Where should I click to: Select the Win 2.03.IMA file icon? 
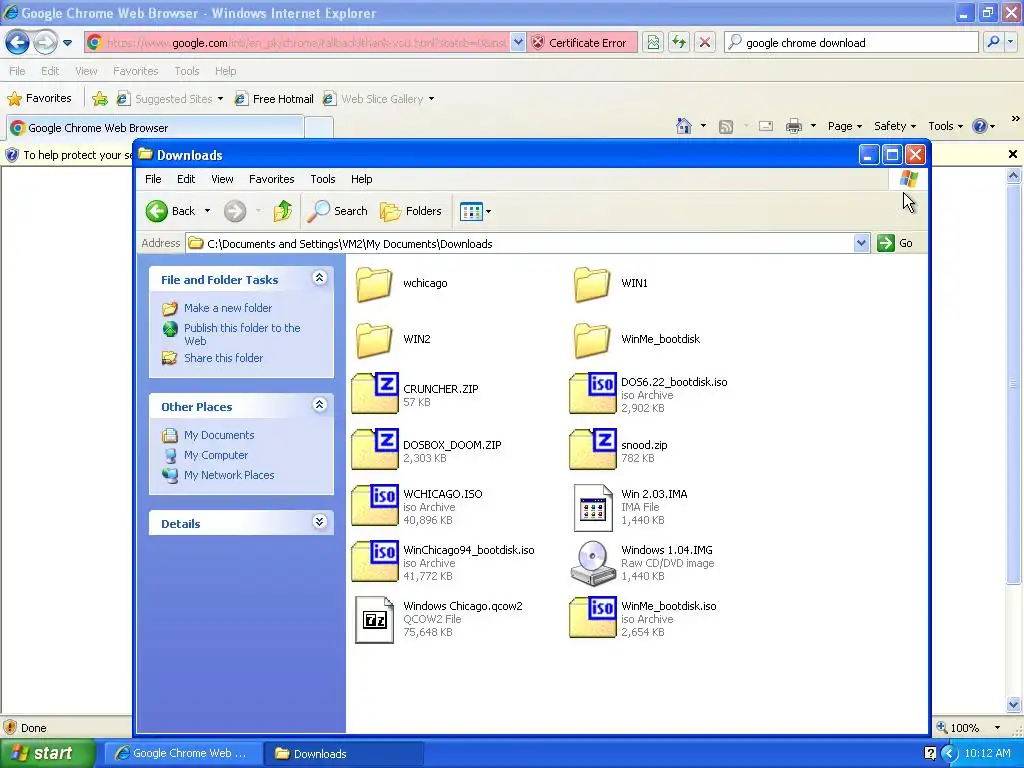(x=593, y=507)
